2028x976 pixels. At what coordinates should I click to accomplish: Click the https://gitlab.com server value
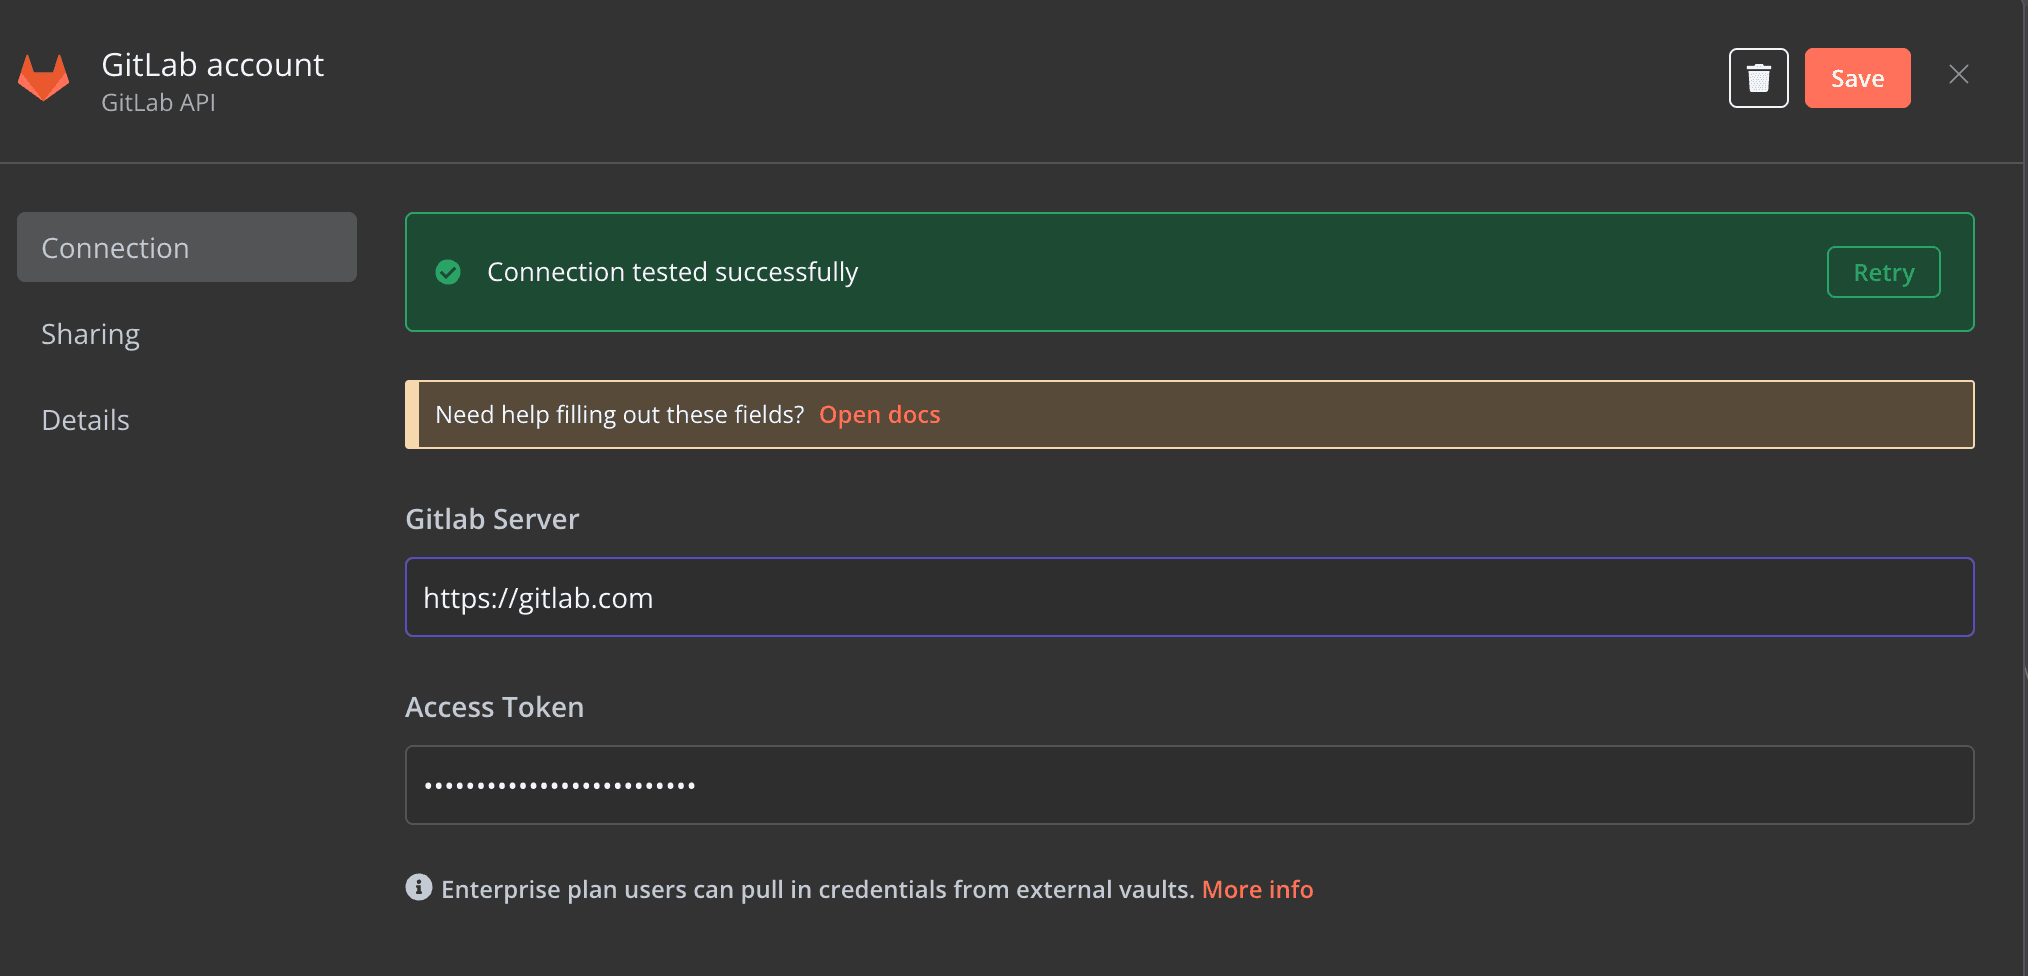(537, 597)
